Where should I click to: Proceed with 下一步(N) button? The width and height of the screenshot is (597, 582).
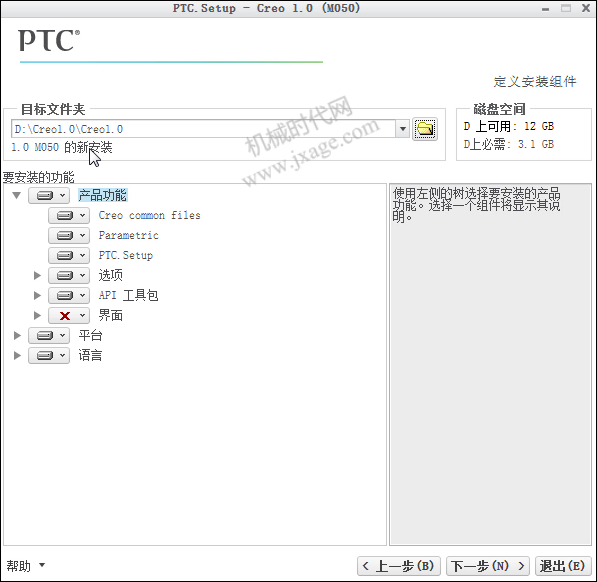487,566
